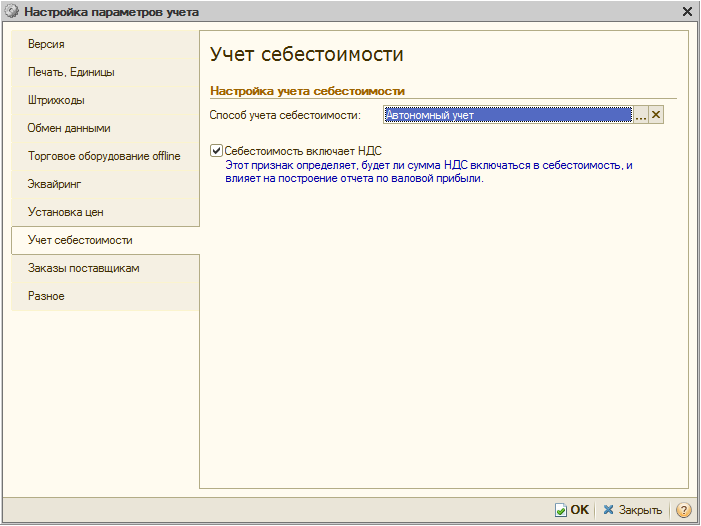Open the help question mark icon
This screenshot has width=701, height=526.
(684, 510)
